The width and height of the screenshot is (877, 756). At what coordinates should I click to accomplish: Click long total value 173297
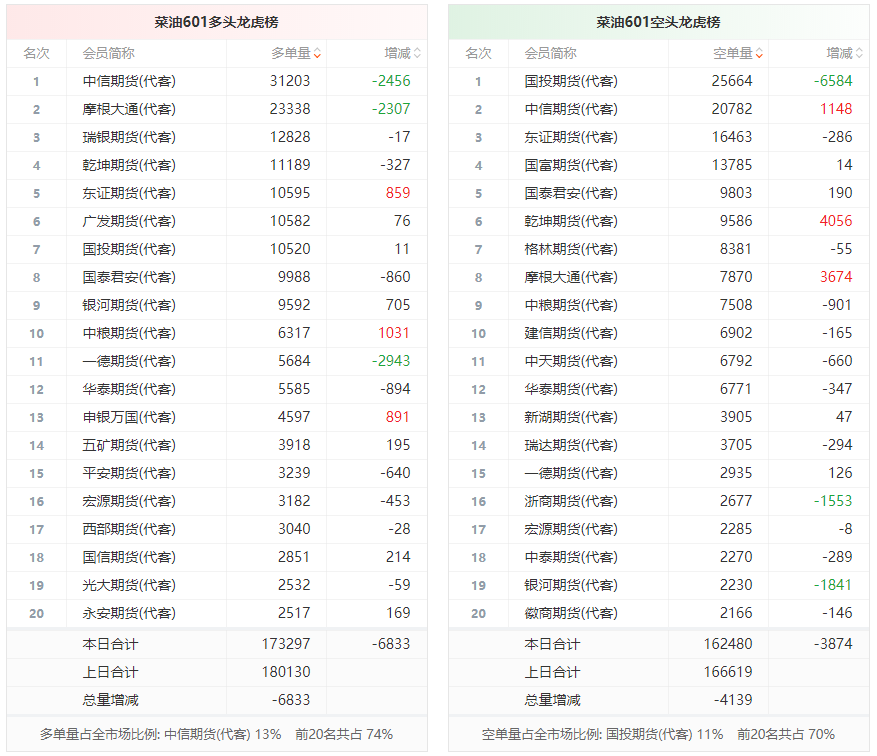tap(286, 644)
